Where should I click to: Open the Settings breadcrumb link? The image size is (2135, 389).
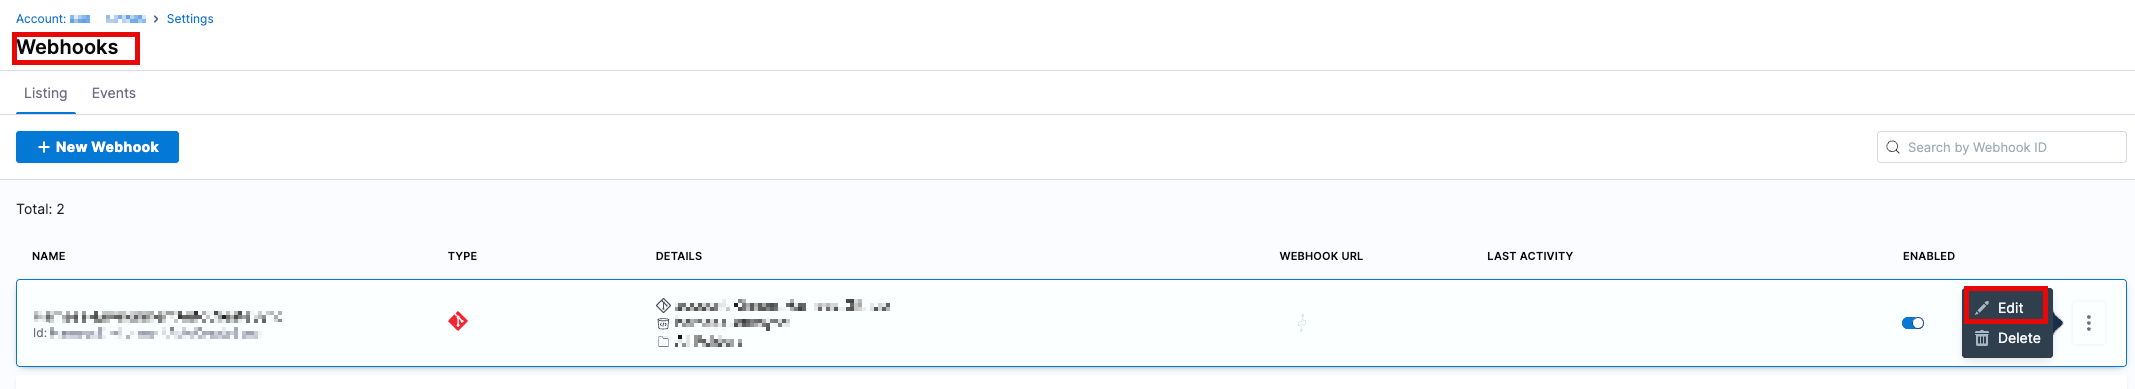[190, 19]
